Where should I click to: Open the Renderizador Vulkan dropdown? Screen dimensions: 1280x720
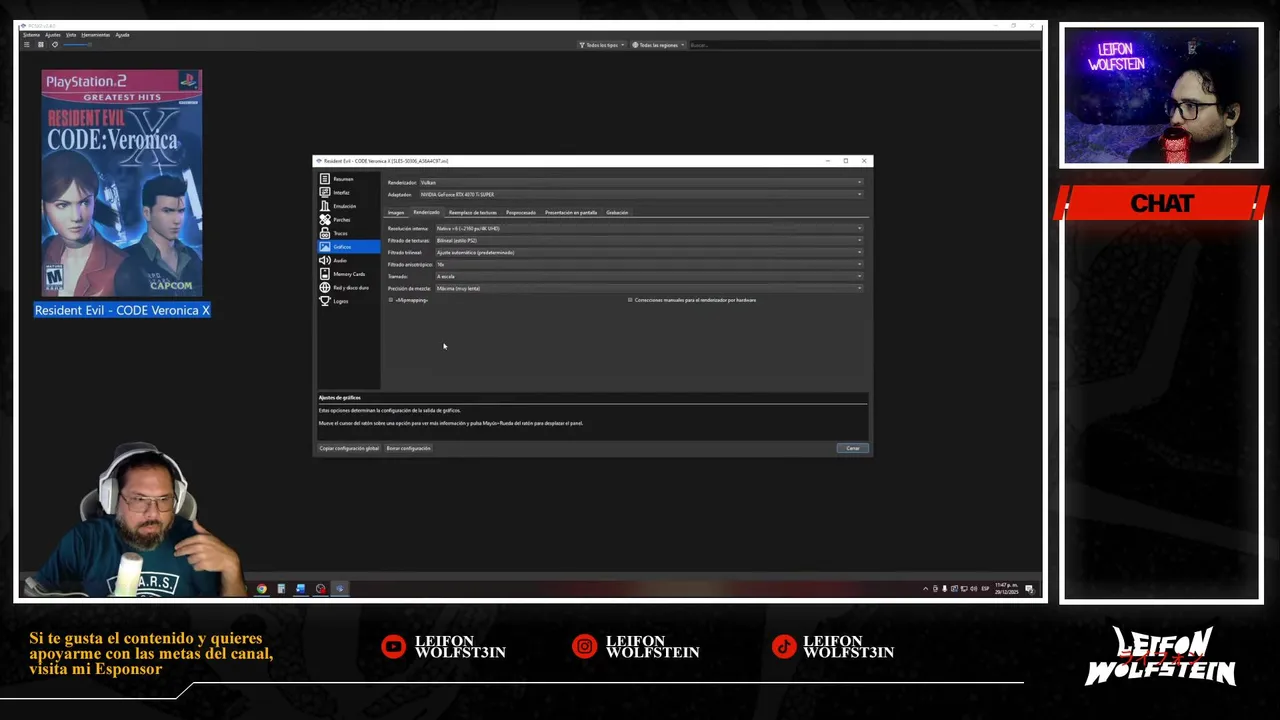(x=640, y=182)
